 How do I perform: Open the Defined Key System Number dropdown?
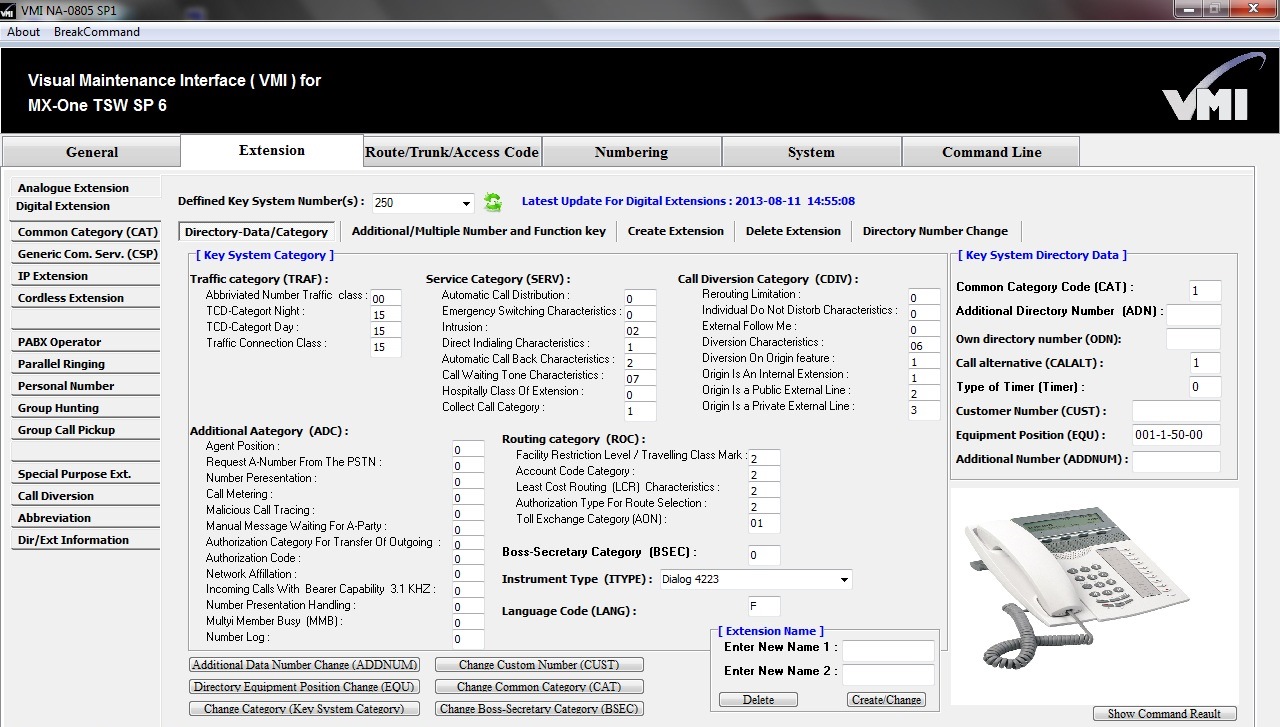(x=466, y=203)
